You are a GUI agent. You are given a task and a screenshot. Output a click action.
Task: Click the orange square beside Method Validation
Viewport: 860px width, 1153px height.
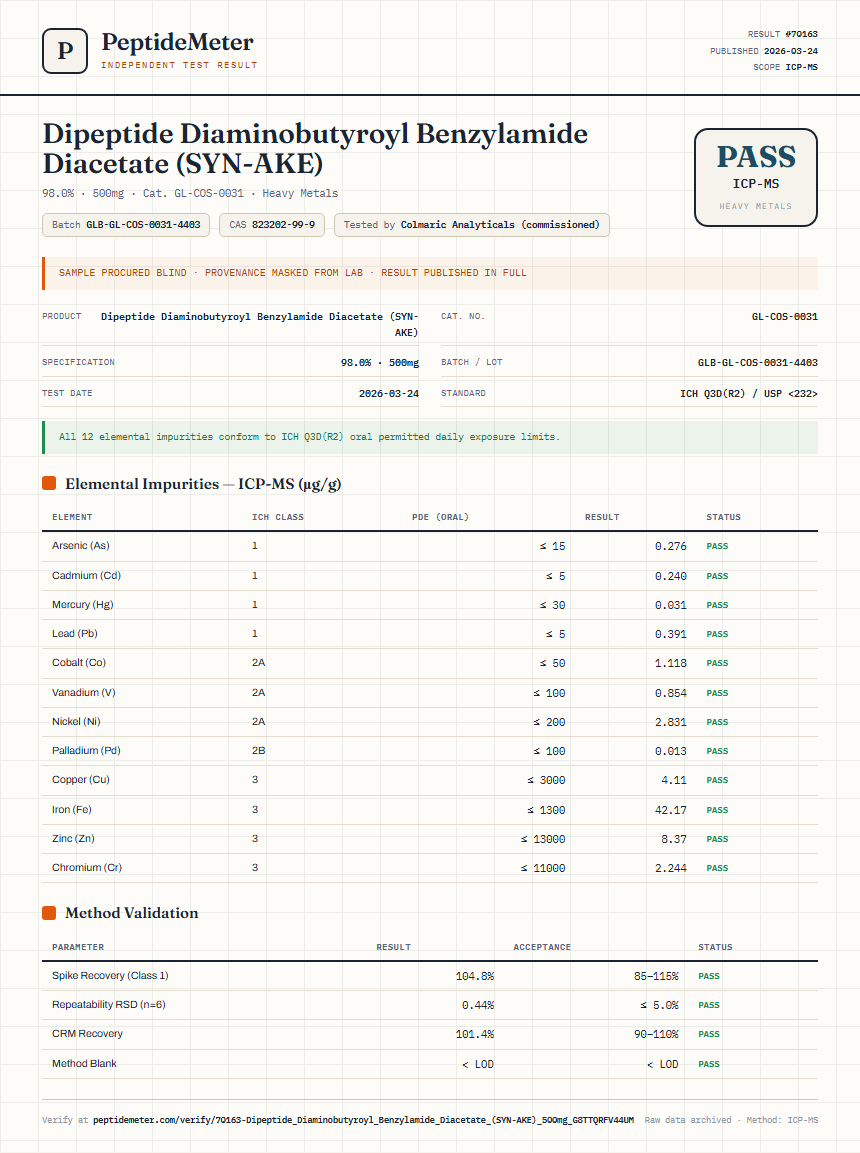[49, 913]
